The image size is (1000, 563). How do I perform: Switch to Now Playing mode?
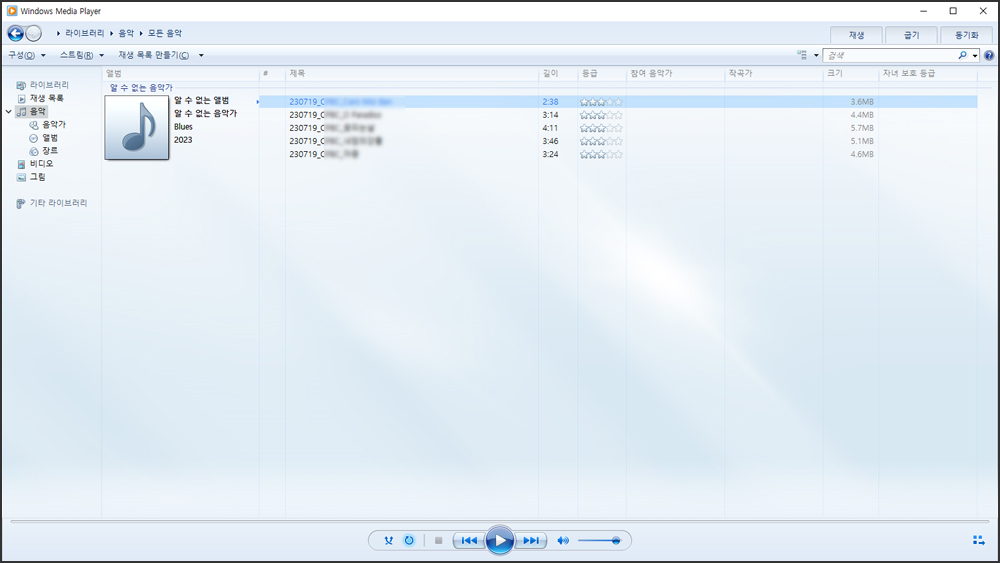979,541
